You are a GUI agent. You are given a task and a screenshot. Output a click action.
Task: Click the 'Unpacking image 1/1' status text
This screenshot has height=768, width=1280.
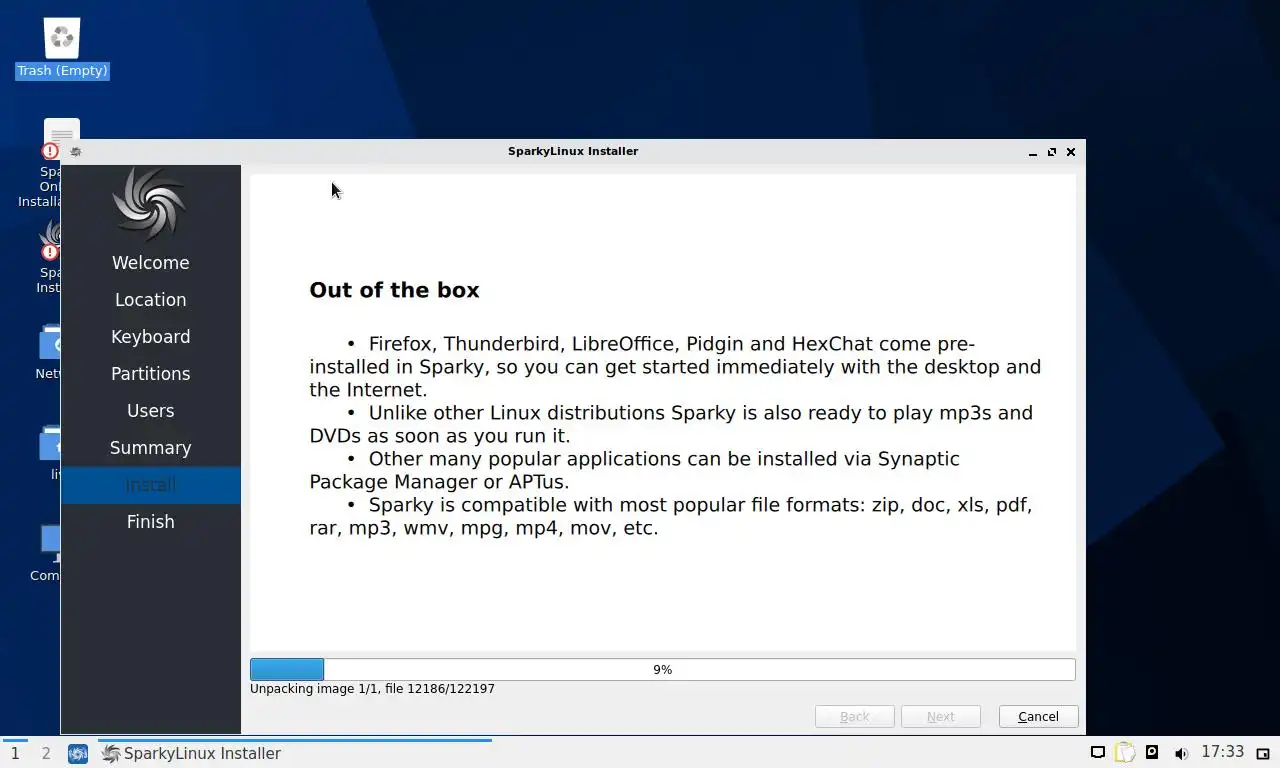click(372, 689)
